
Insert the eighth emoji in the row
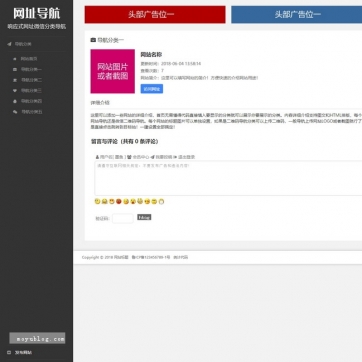[x=147, y=201]
